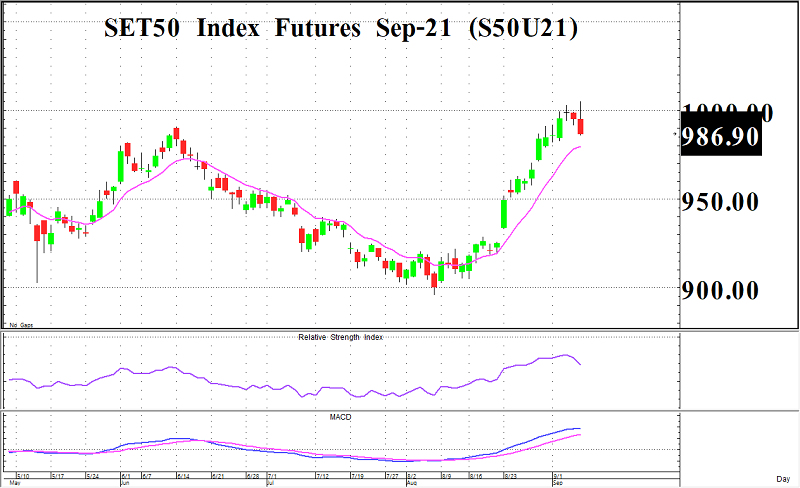800x488 pixels.
Task: Select the 6/21 date axis label
Action: [x=218, y=476]
